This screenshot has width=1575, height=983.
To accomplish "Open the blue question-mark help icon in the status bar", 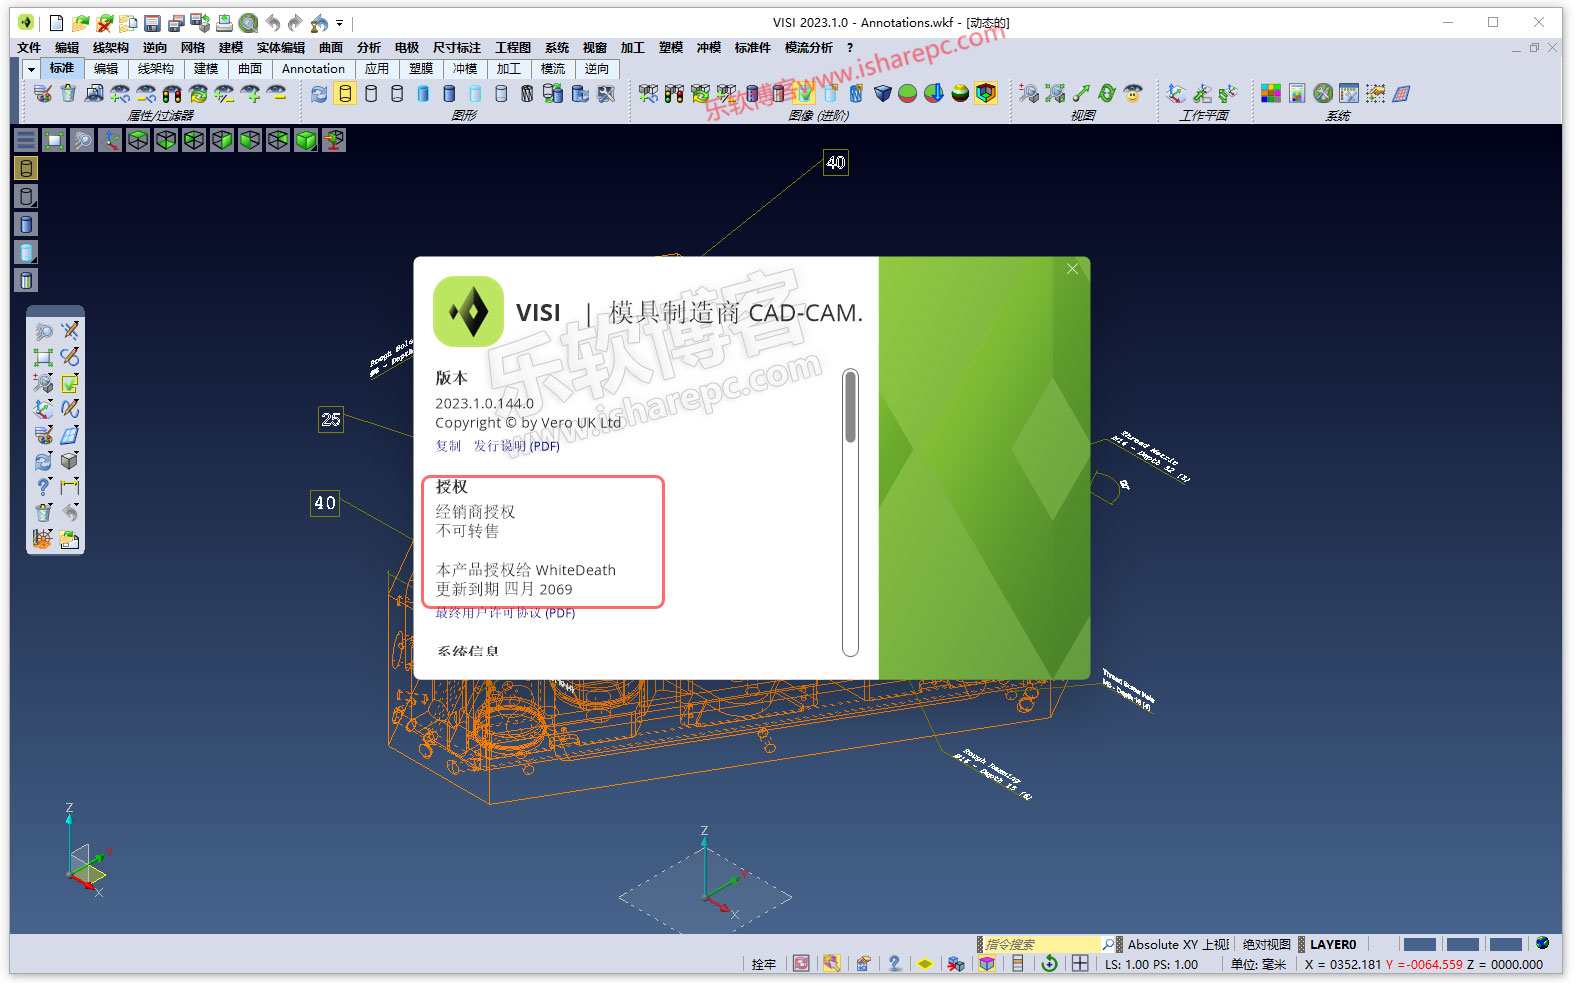I will pyautogui.click(x=894, y=964).
